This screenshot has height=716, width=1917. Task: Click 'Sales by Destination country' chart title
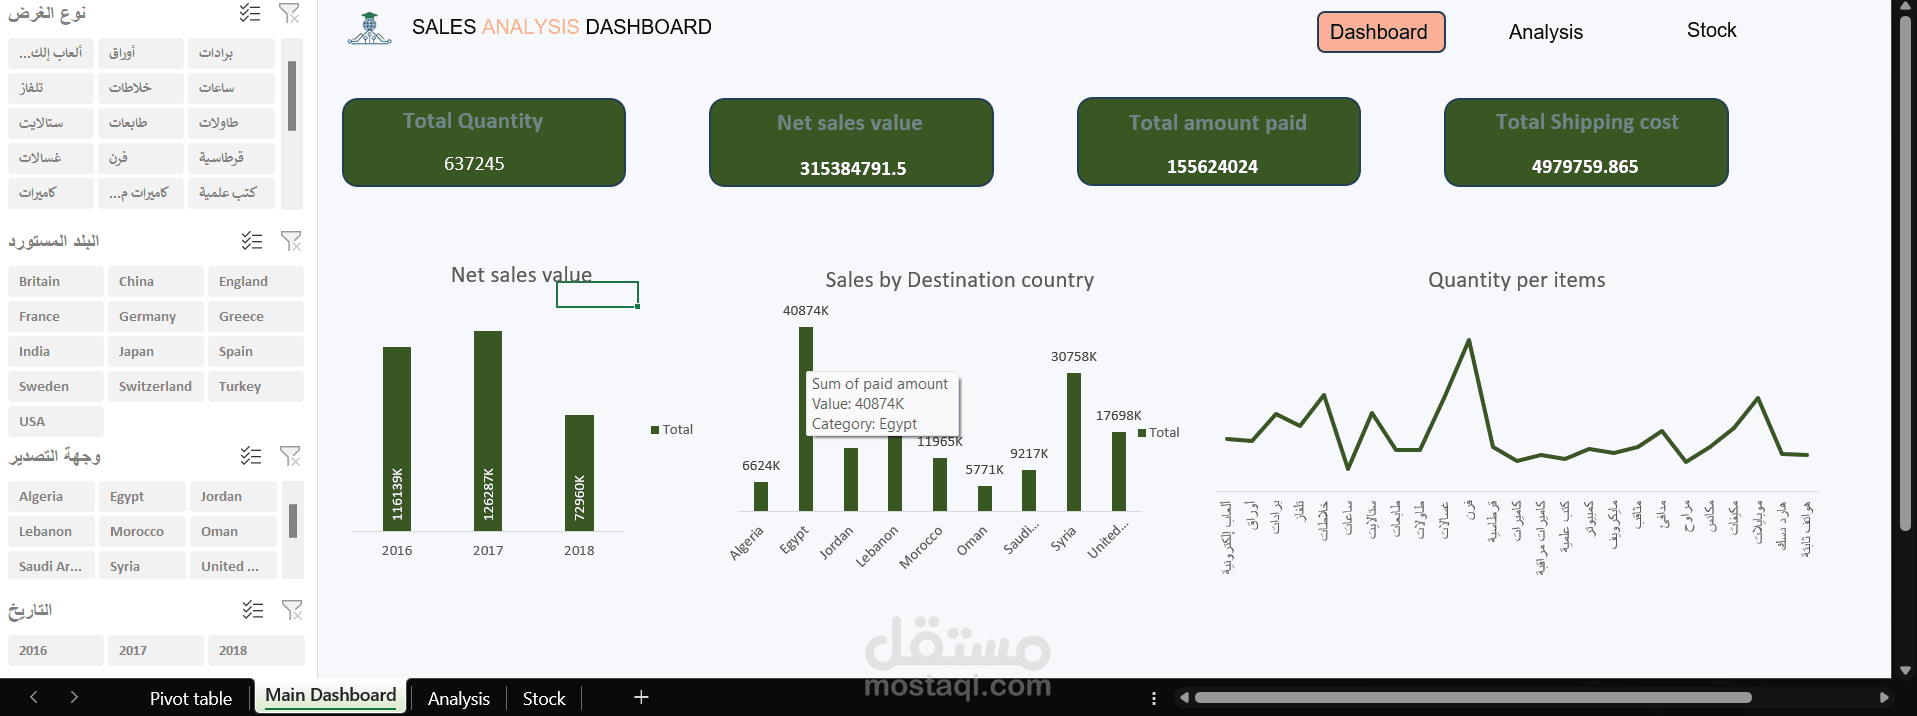pyautogui.click(x=960, y=280)
